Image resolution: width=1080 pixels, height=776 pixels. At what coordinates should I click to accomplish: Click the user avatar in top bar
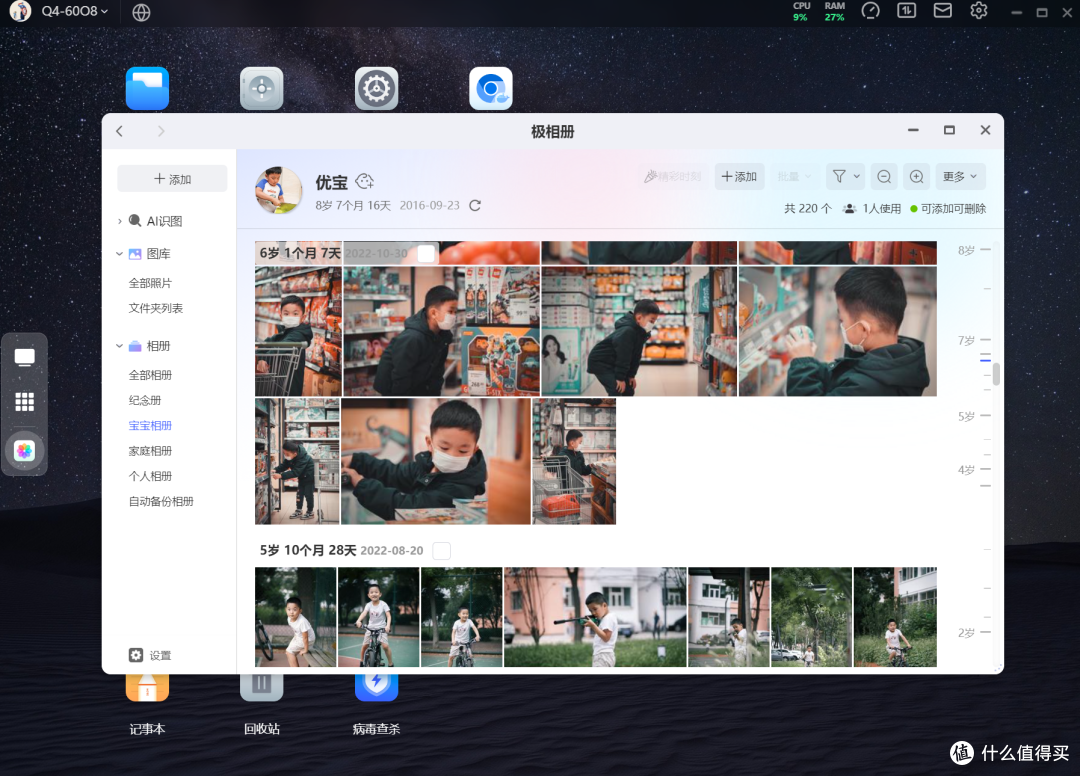pyautogui.click(x=20, y=11)
